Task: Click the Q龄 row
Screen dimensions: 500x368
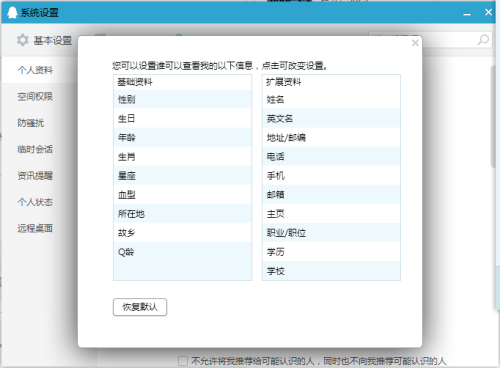Action: tap(182, 252)
